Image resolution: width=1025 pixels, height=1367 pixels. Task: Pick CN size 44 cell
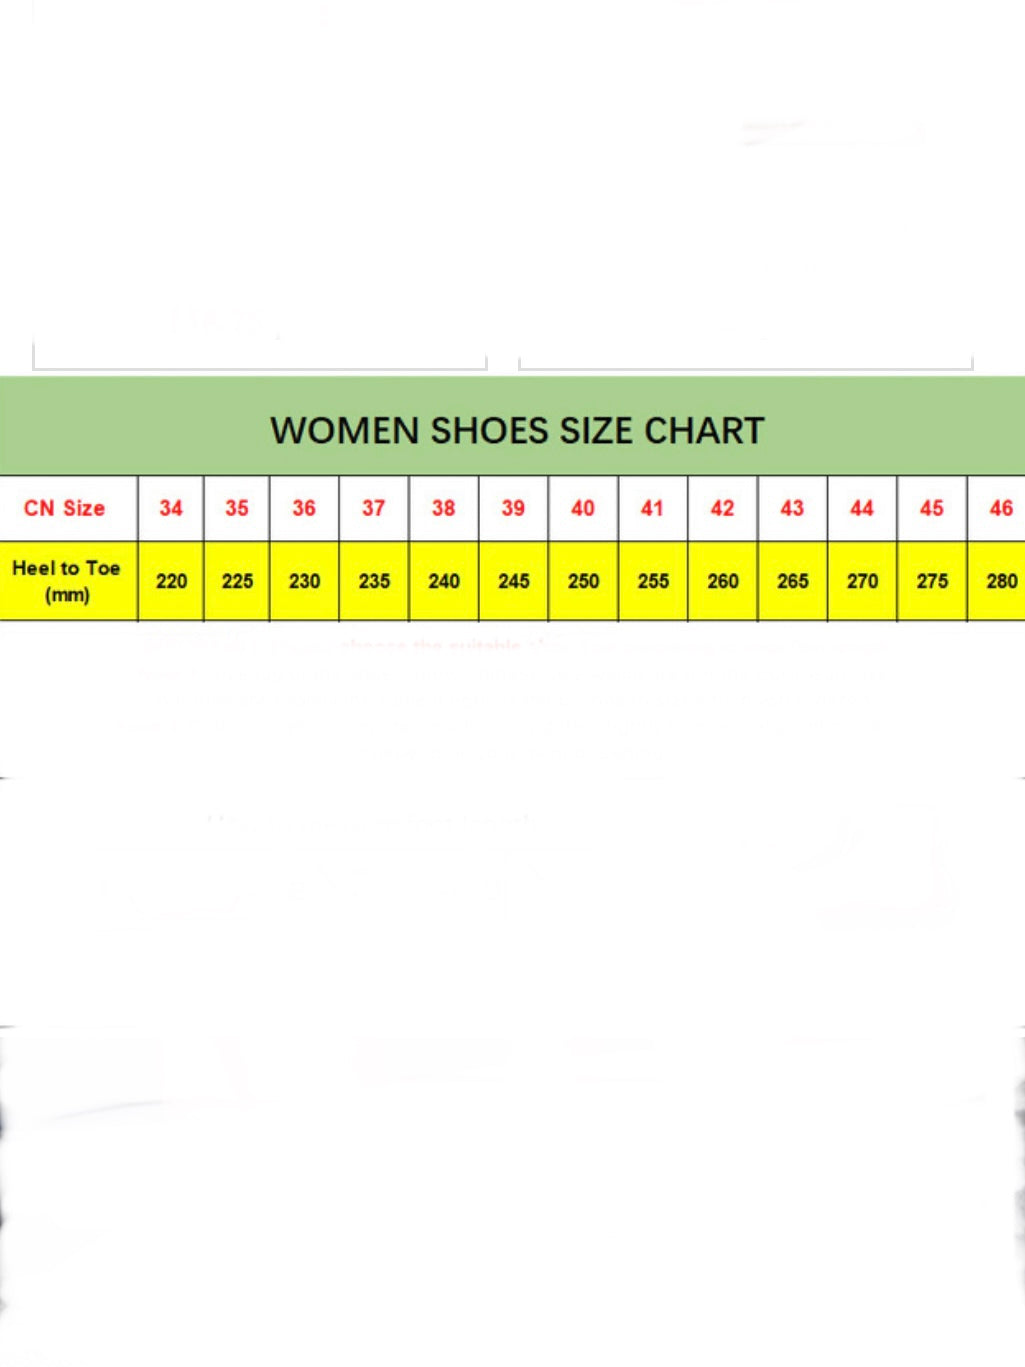click(862, 508)
